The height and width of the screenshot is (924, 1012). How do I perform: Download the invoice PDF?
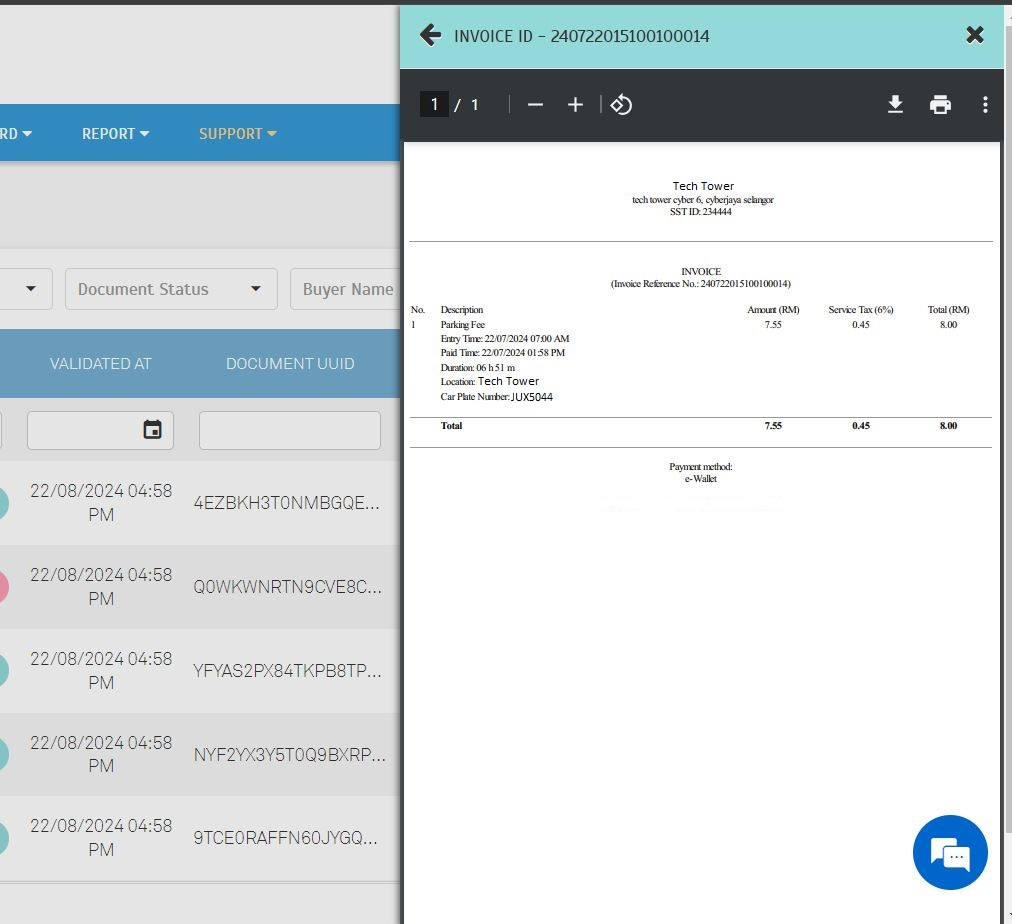(x=895, y=105)
